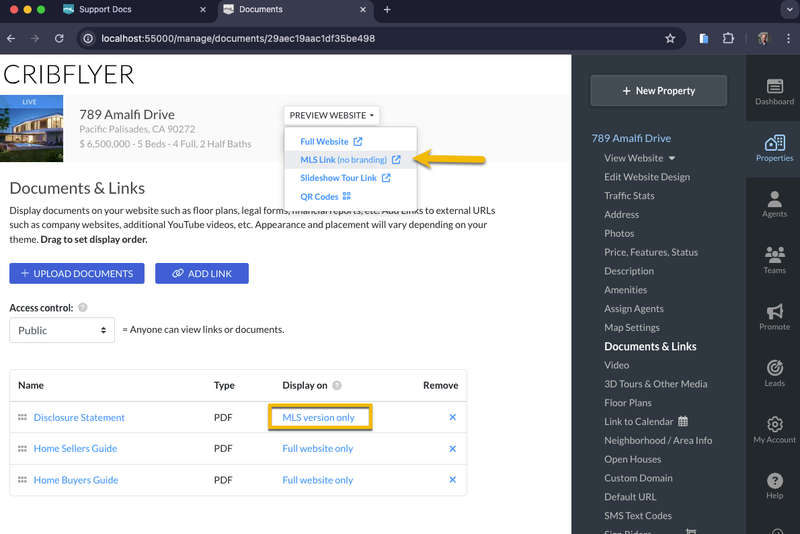This screenshot has width=800, height=534.
Task: Bookmark this page with the star icon
Action: 670,38
